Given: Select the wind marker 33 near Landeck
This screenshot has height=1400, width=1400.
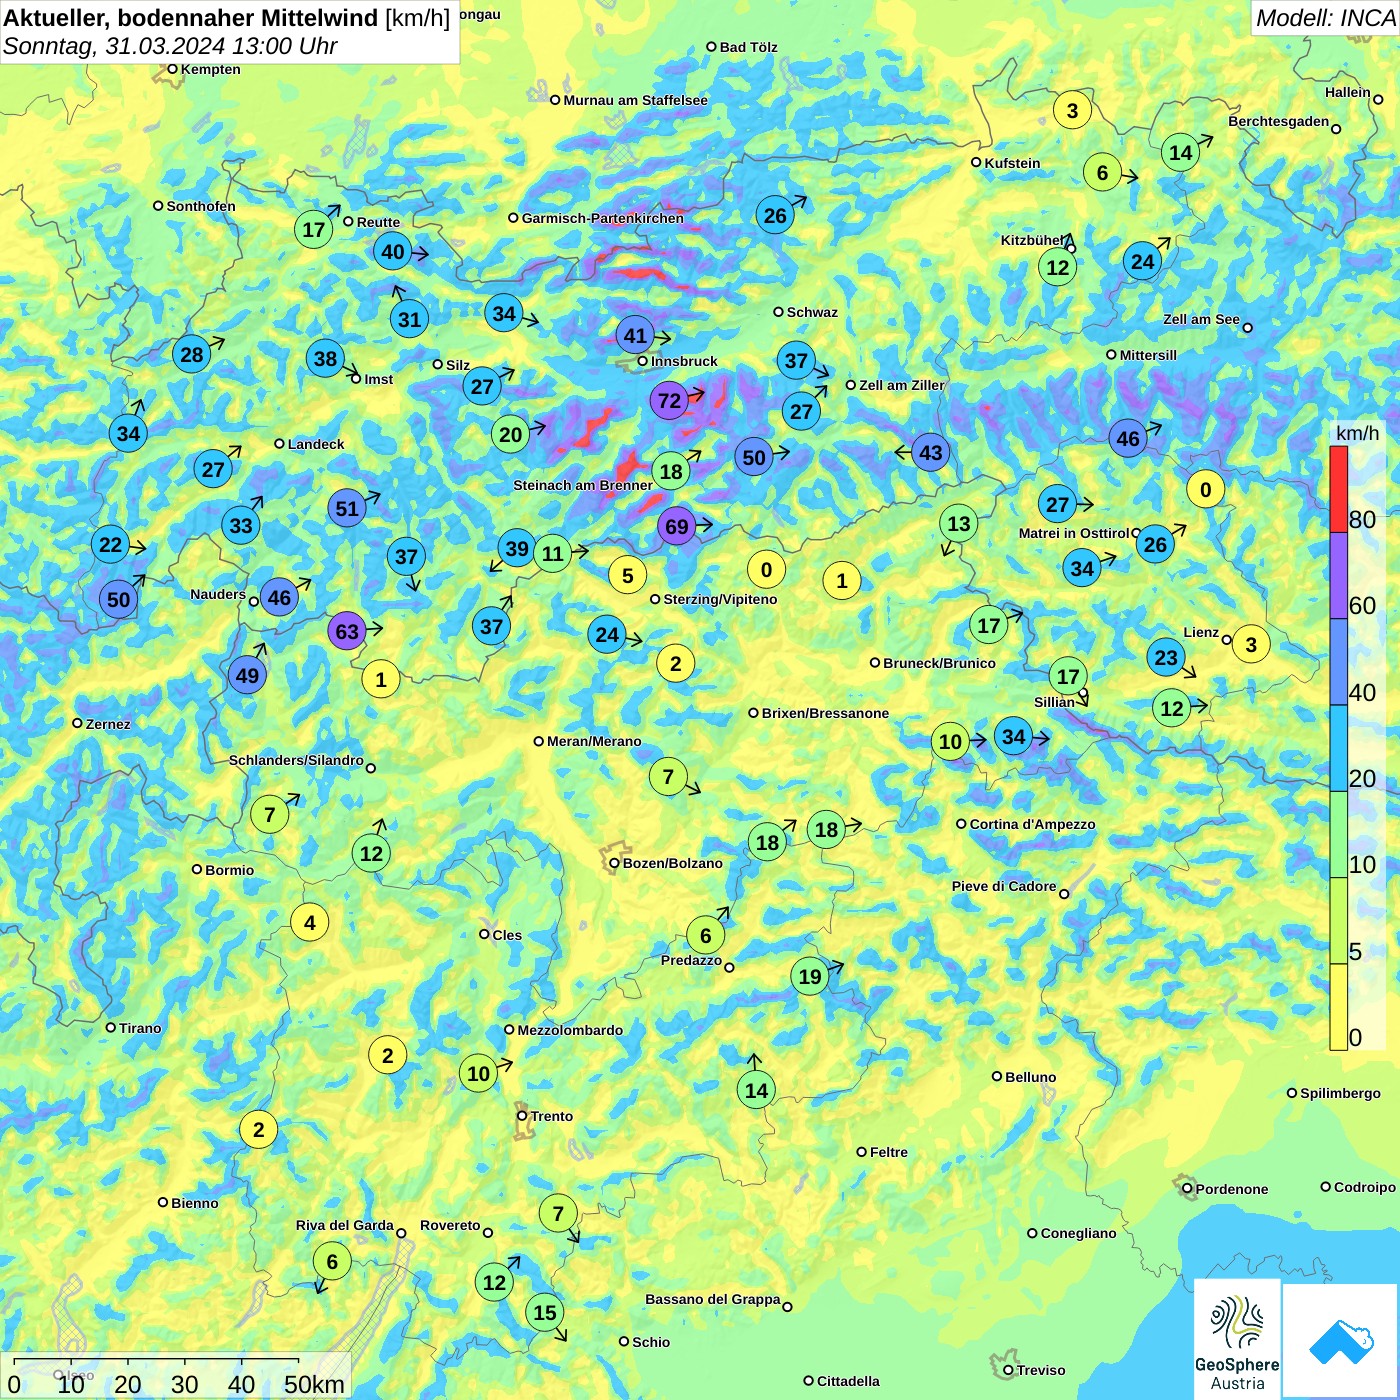Looking at the screenshot, I should [241, 525].
